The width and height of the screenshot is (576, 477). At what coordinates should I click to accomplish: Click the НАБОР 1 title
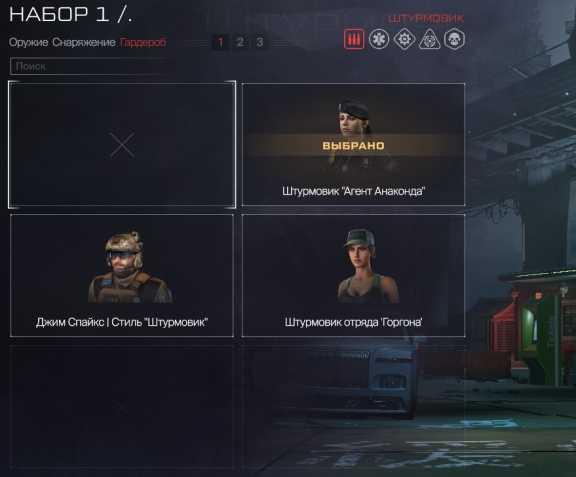[70, 14]
